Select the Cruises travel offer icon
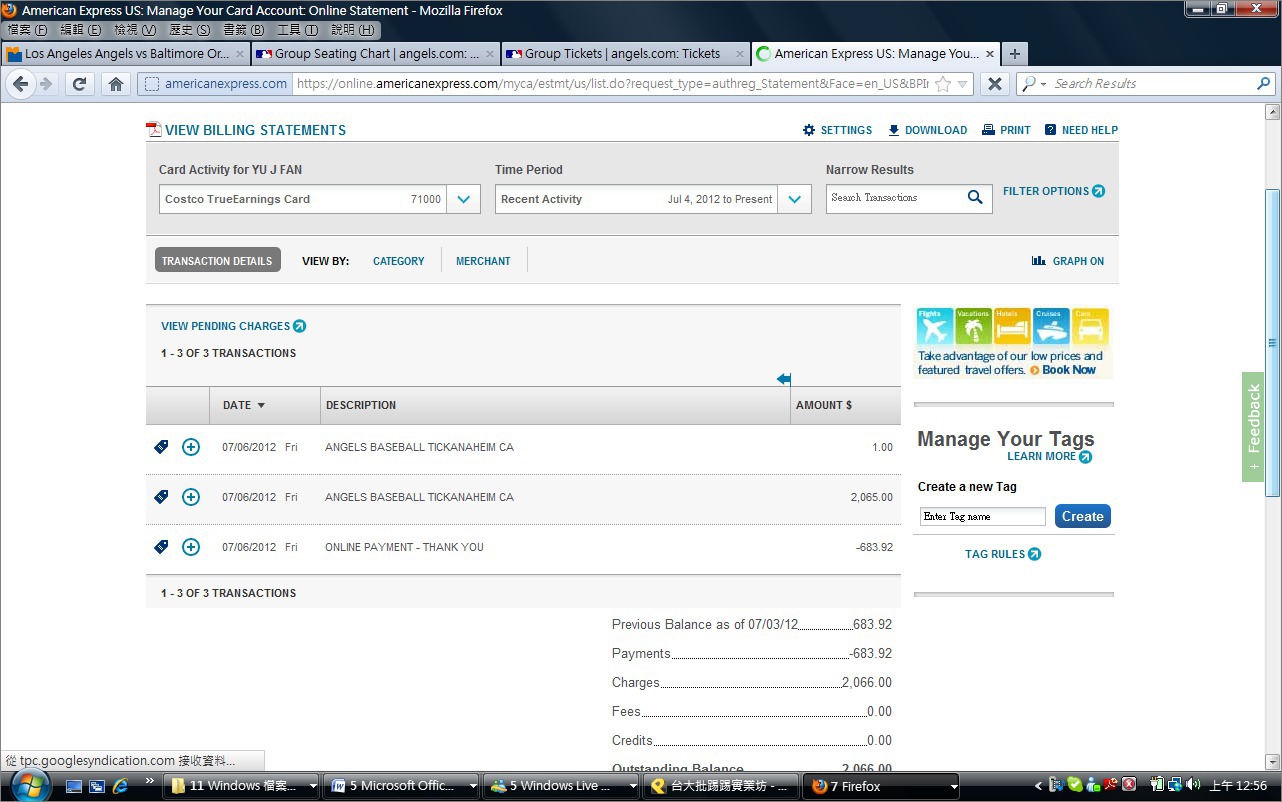The image size is (1282, 802). [x=1051, y=327]
